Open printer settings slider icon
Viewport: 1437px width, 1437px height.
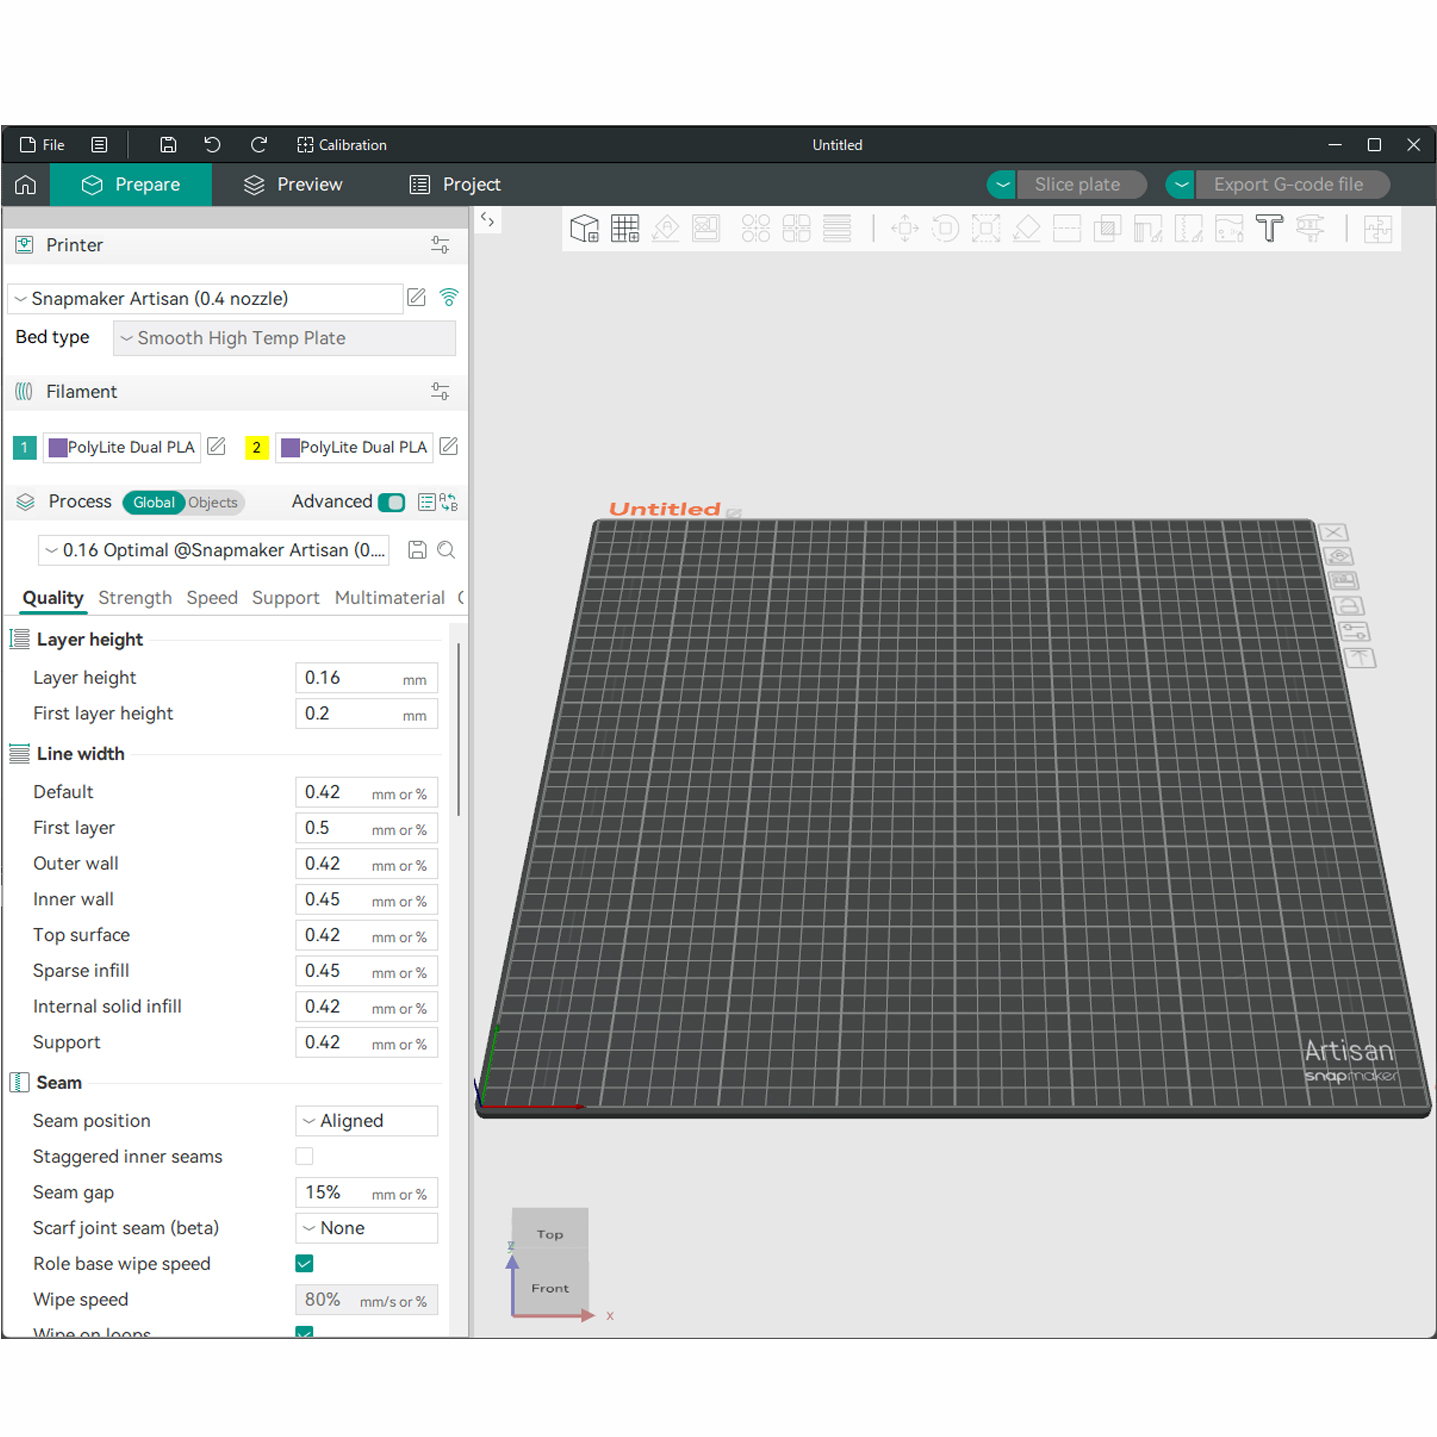pos(440,245)
